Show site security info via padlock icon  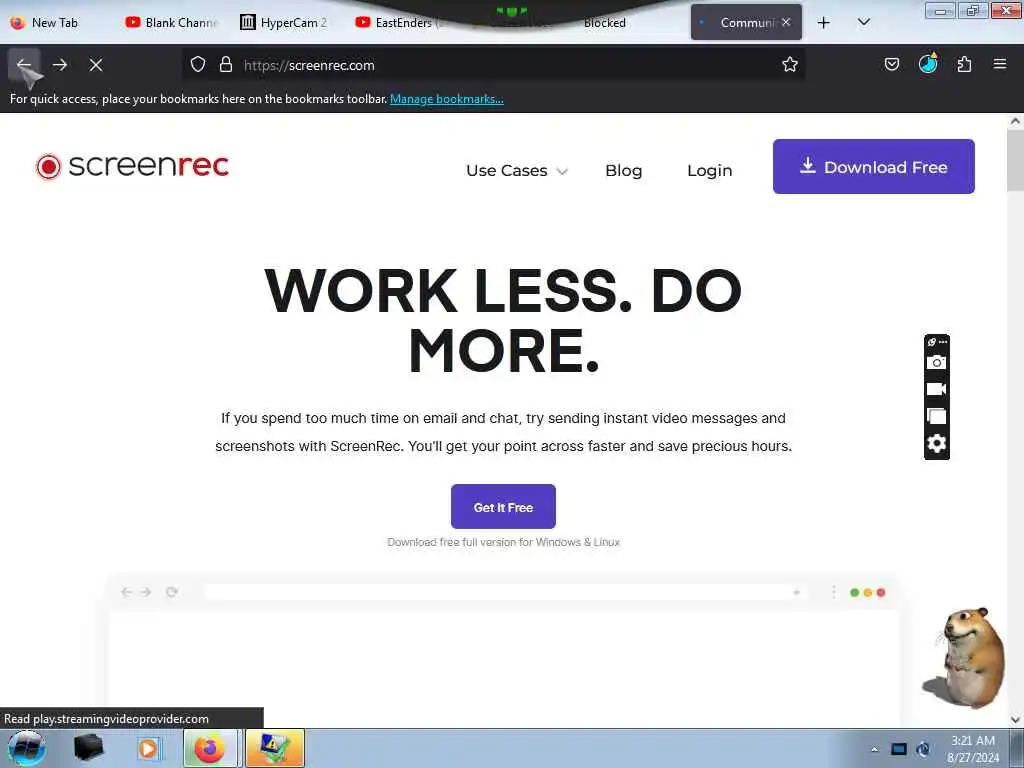tap(226, 65)
